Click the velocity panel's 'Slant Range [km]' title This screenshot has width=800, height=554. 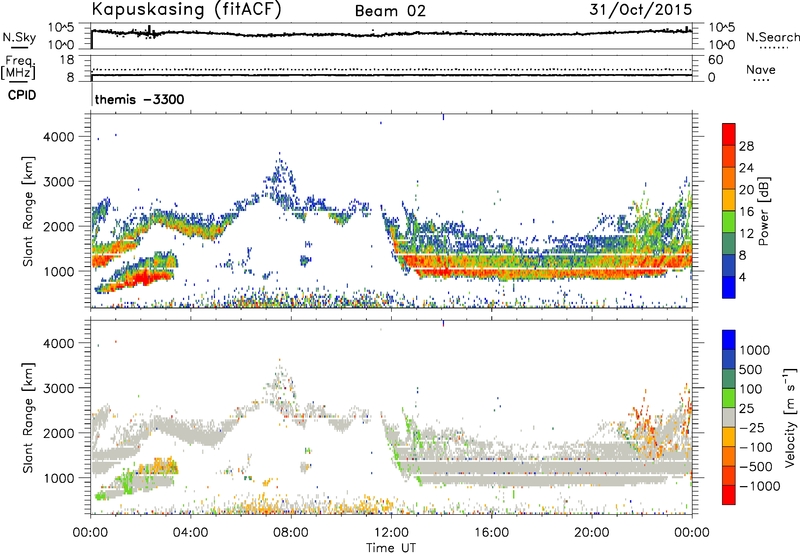[x=28, y=418]
